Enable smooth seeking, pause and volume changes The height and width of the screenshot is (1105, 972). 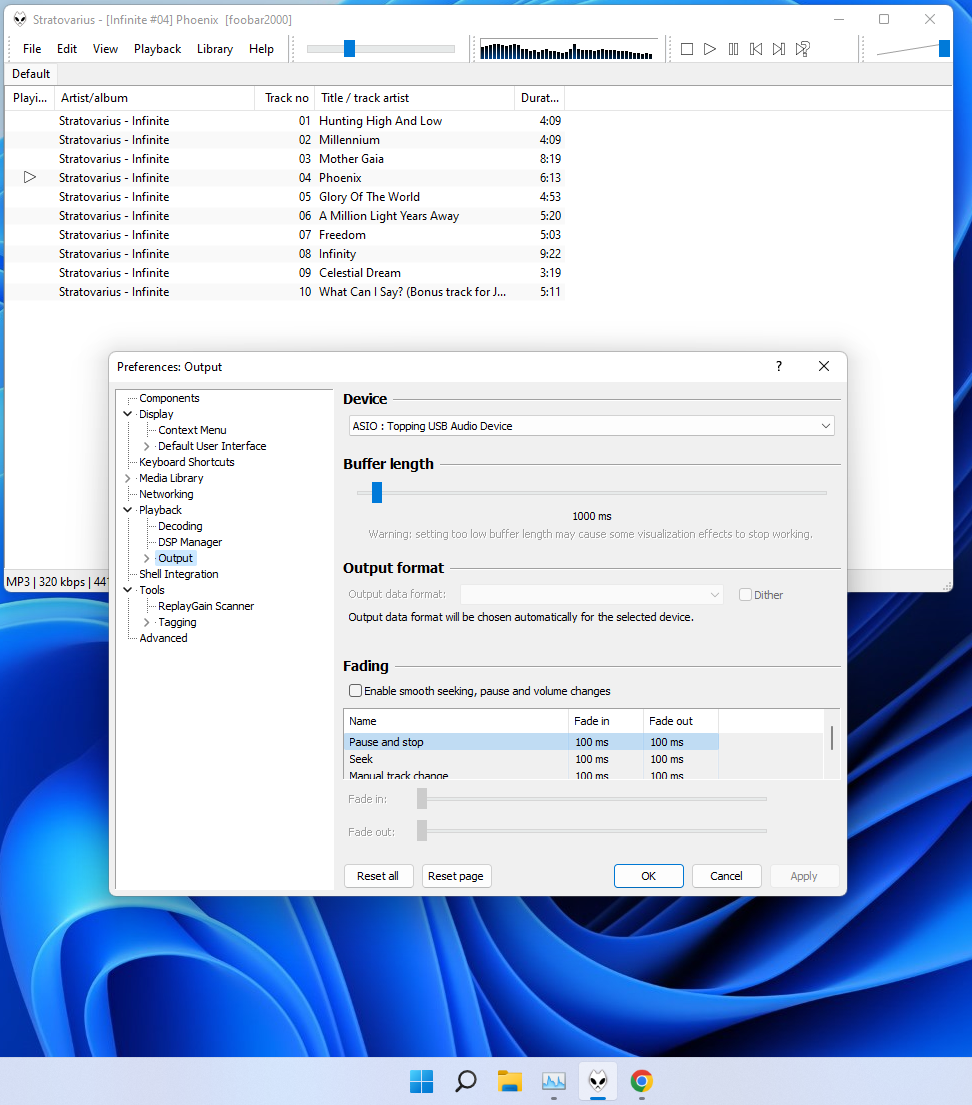pos(355,691)
